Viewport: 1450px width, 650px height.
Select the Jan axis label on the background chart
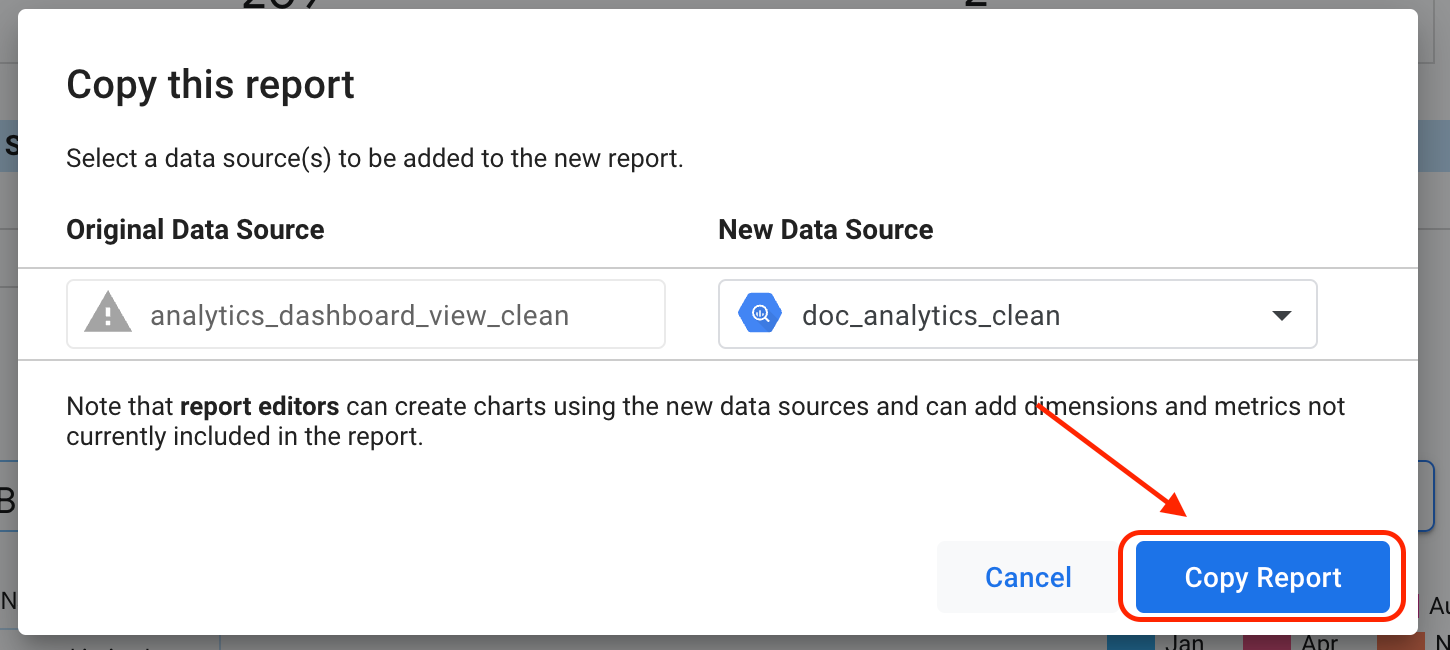(1186, 643)
